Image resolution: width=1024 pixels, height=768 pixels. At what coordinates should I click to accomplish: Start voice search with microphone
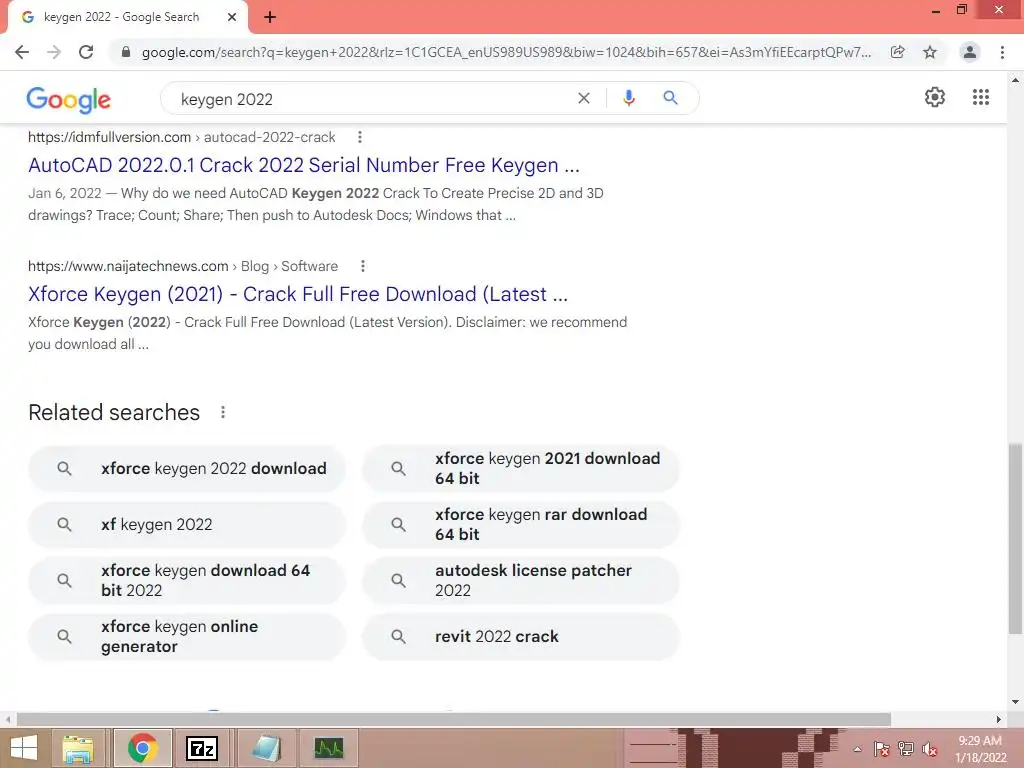click(629, 98)
